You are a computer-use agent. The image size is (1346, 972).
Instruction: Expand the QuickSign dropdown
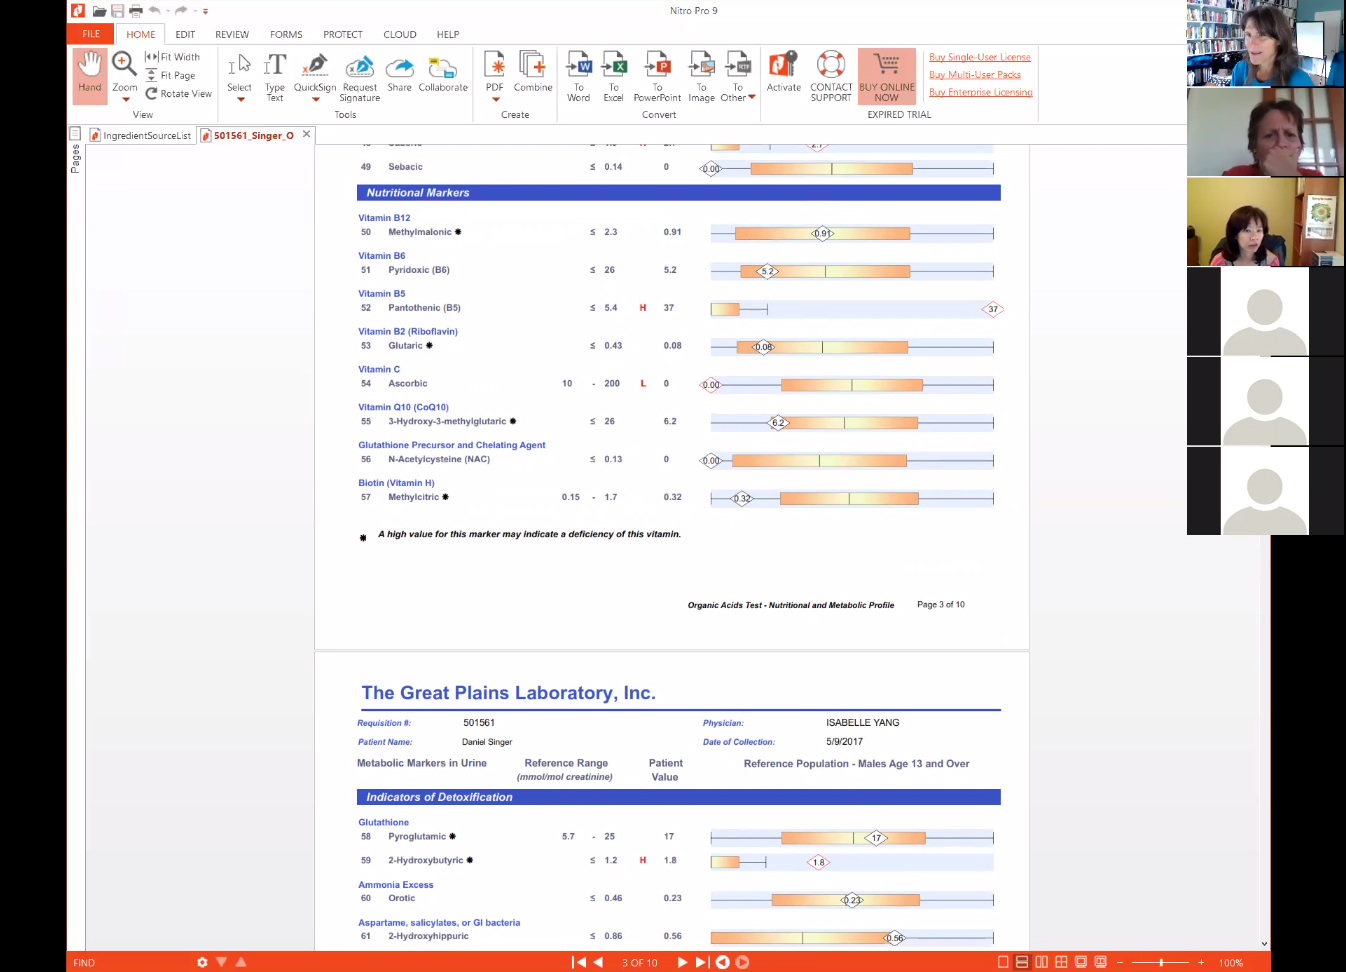point(315,100)
